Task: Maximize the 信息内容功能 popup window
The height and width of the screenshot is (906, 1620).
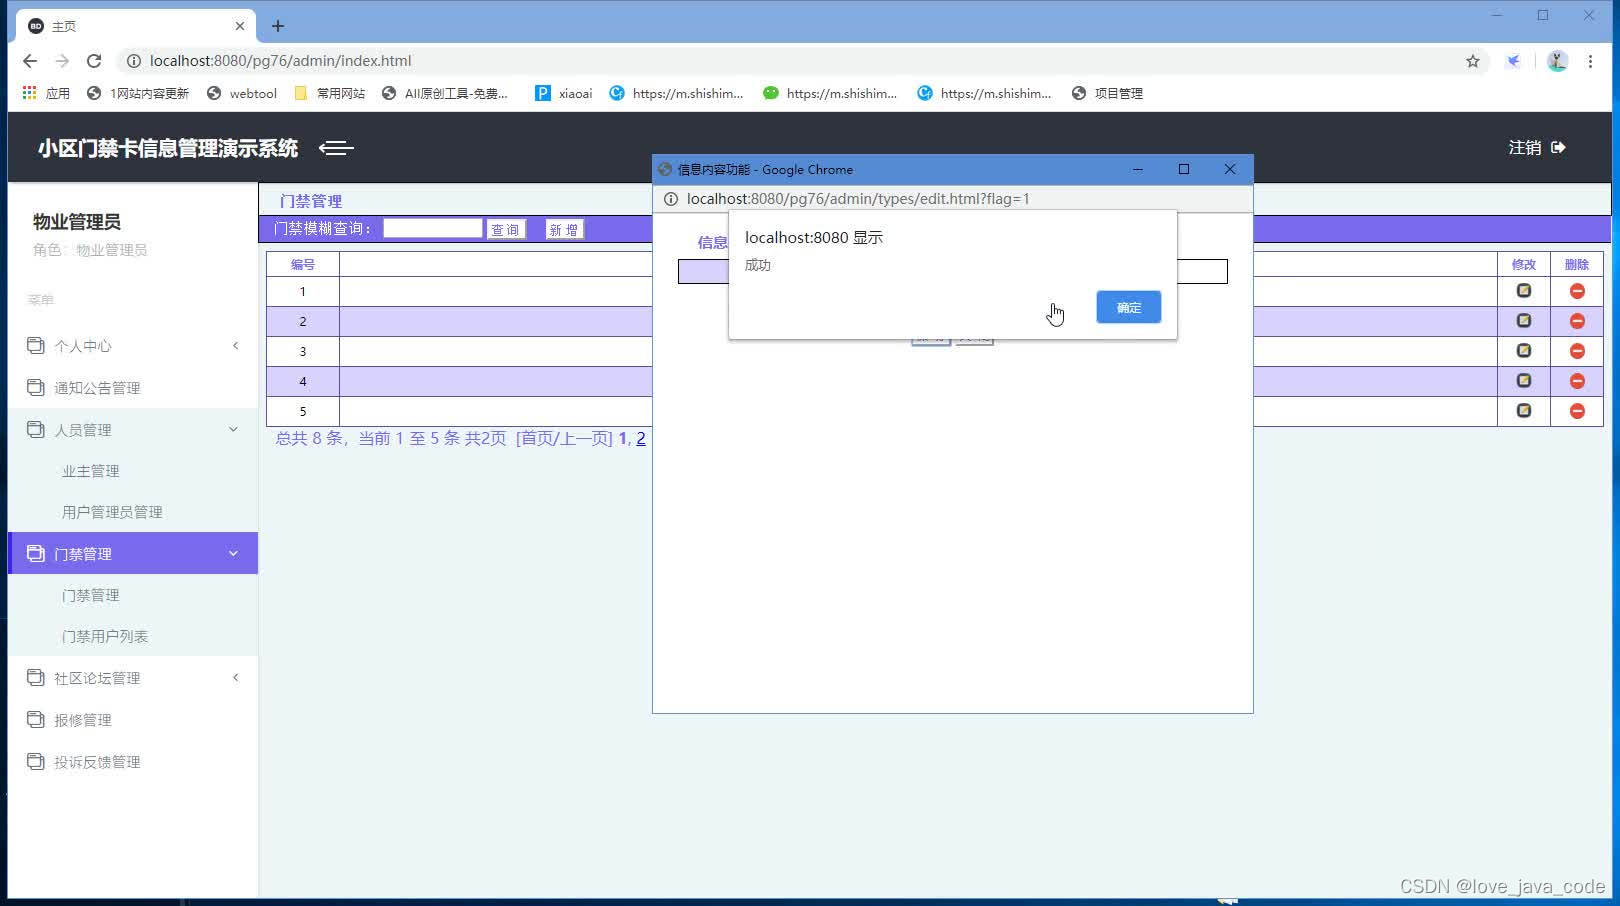Action: [x=1184, y=169]
